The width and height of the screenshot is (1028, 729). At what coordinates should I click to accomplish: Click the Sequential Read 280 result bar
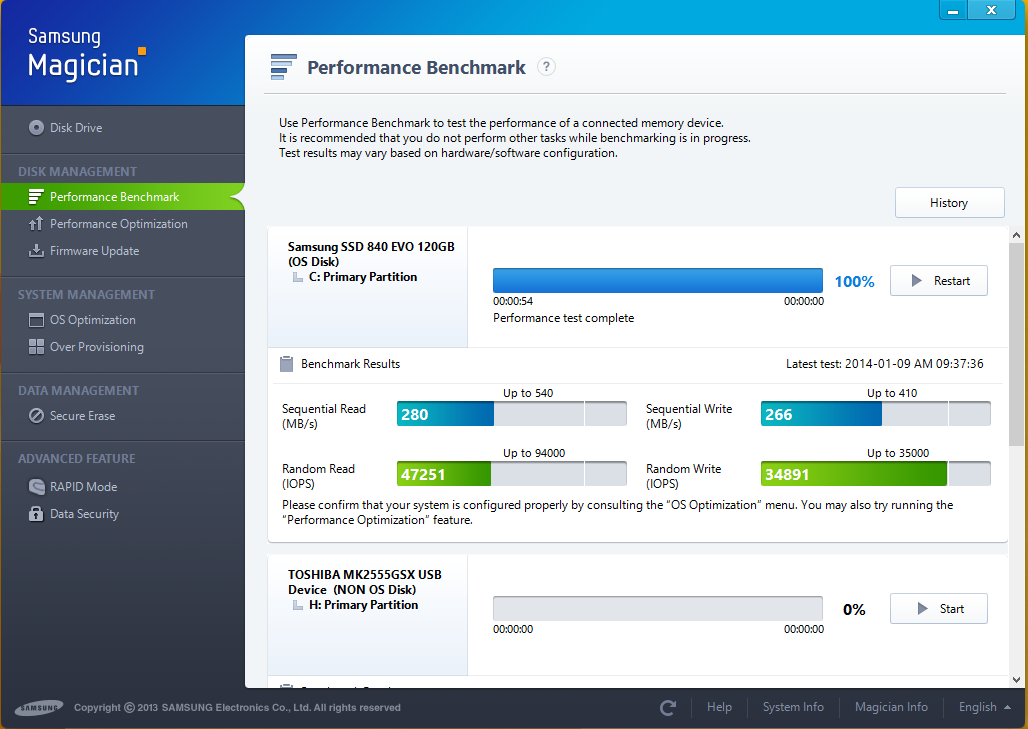[x=511, y=414]
